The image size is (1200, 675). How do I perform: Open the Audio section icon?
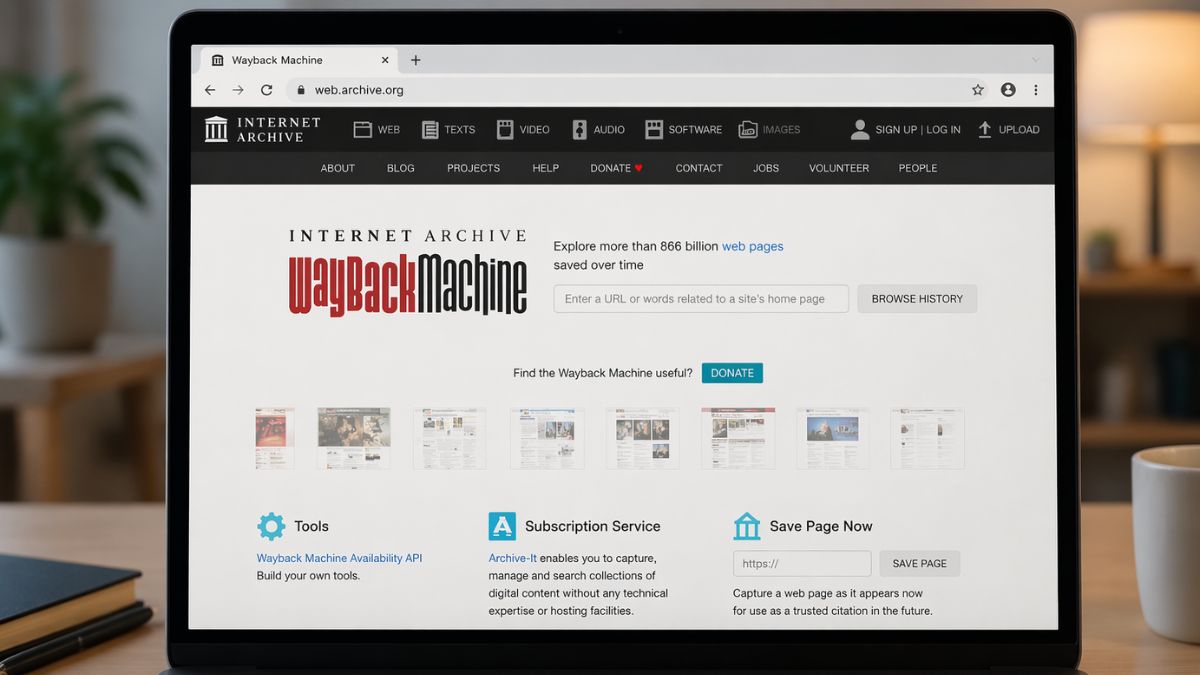(579, 129)
